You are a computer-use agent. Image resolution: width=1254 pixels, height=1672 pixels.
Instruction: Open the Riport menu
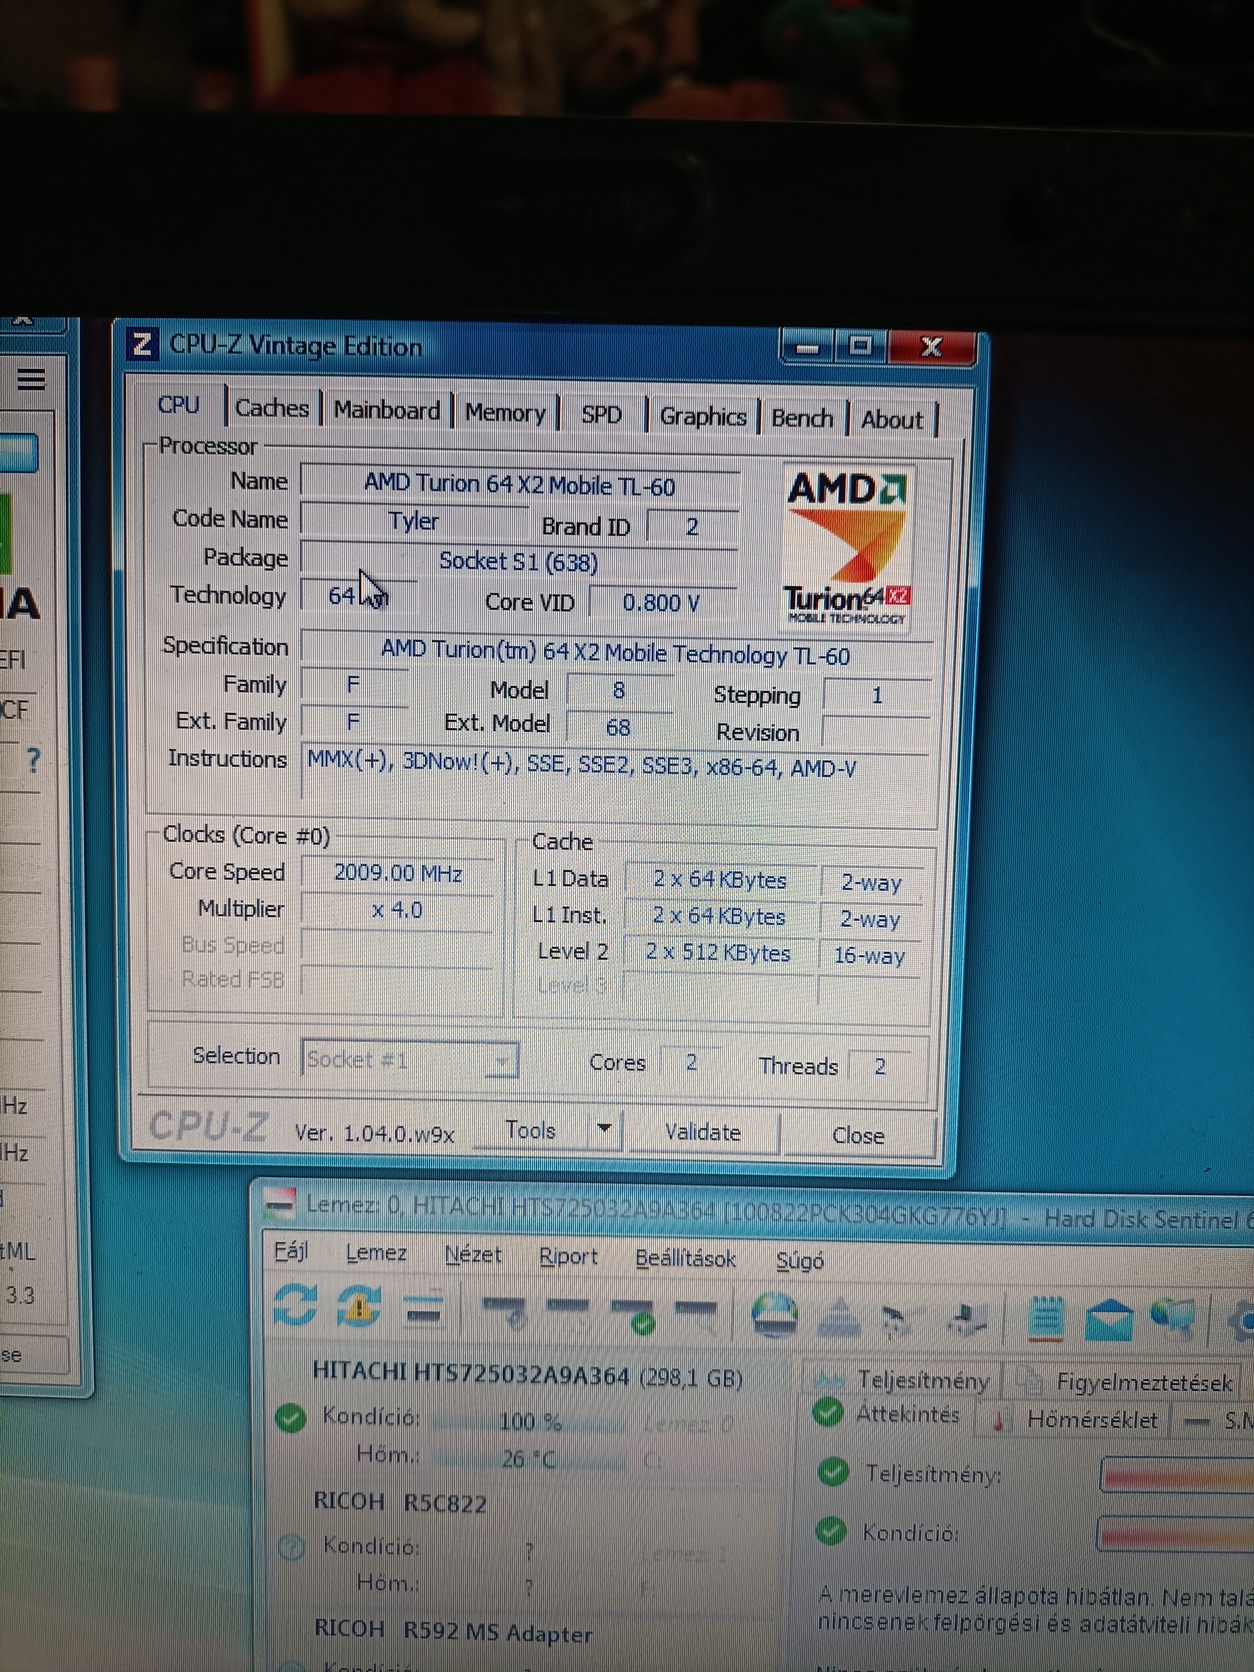568,1257
